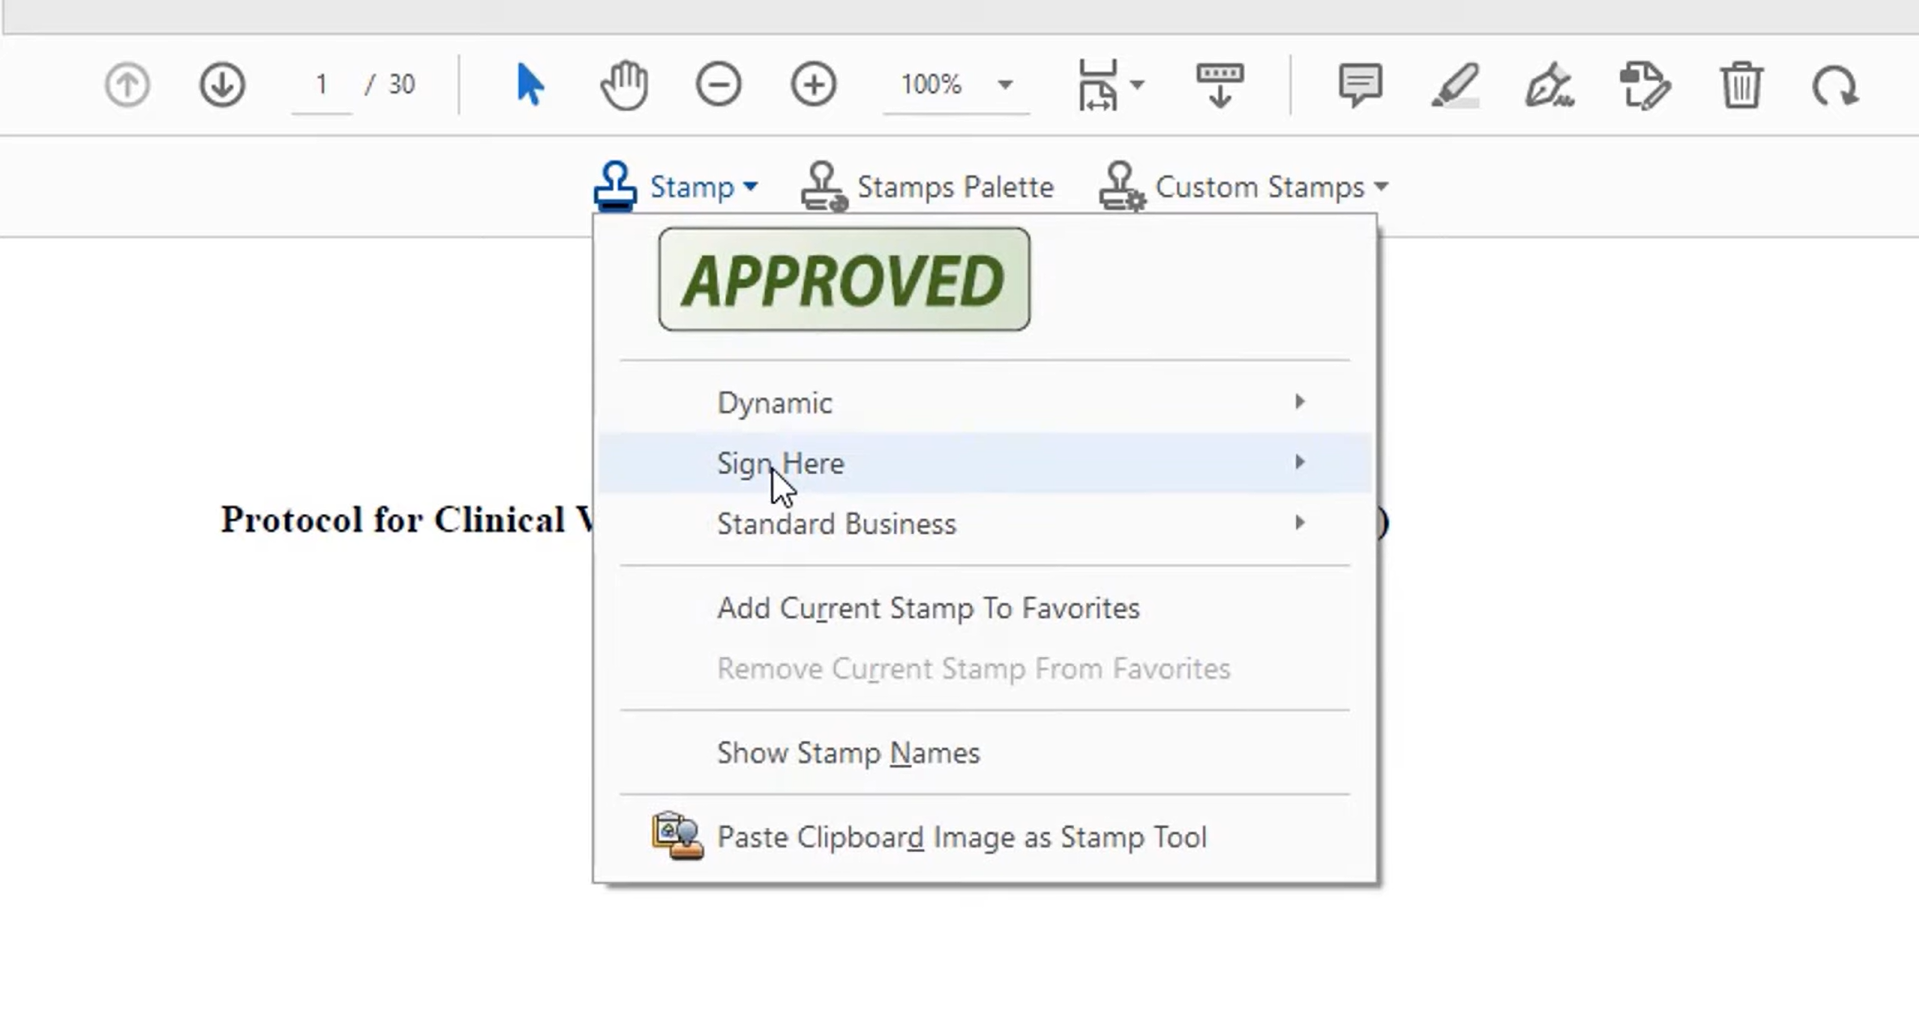This screenshot has height=1022, width=1919.
Task: Expand the Sign Here submenu arrow
Action: (x=1299, y=462)
